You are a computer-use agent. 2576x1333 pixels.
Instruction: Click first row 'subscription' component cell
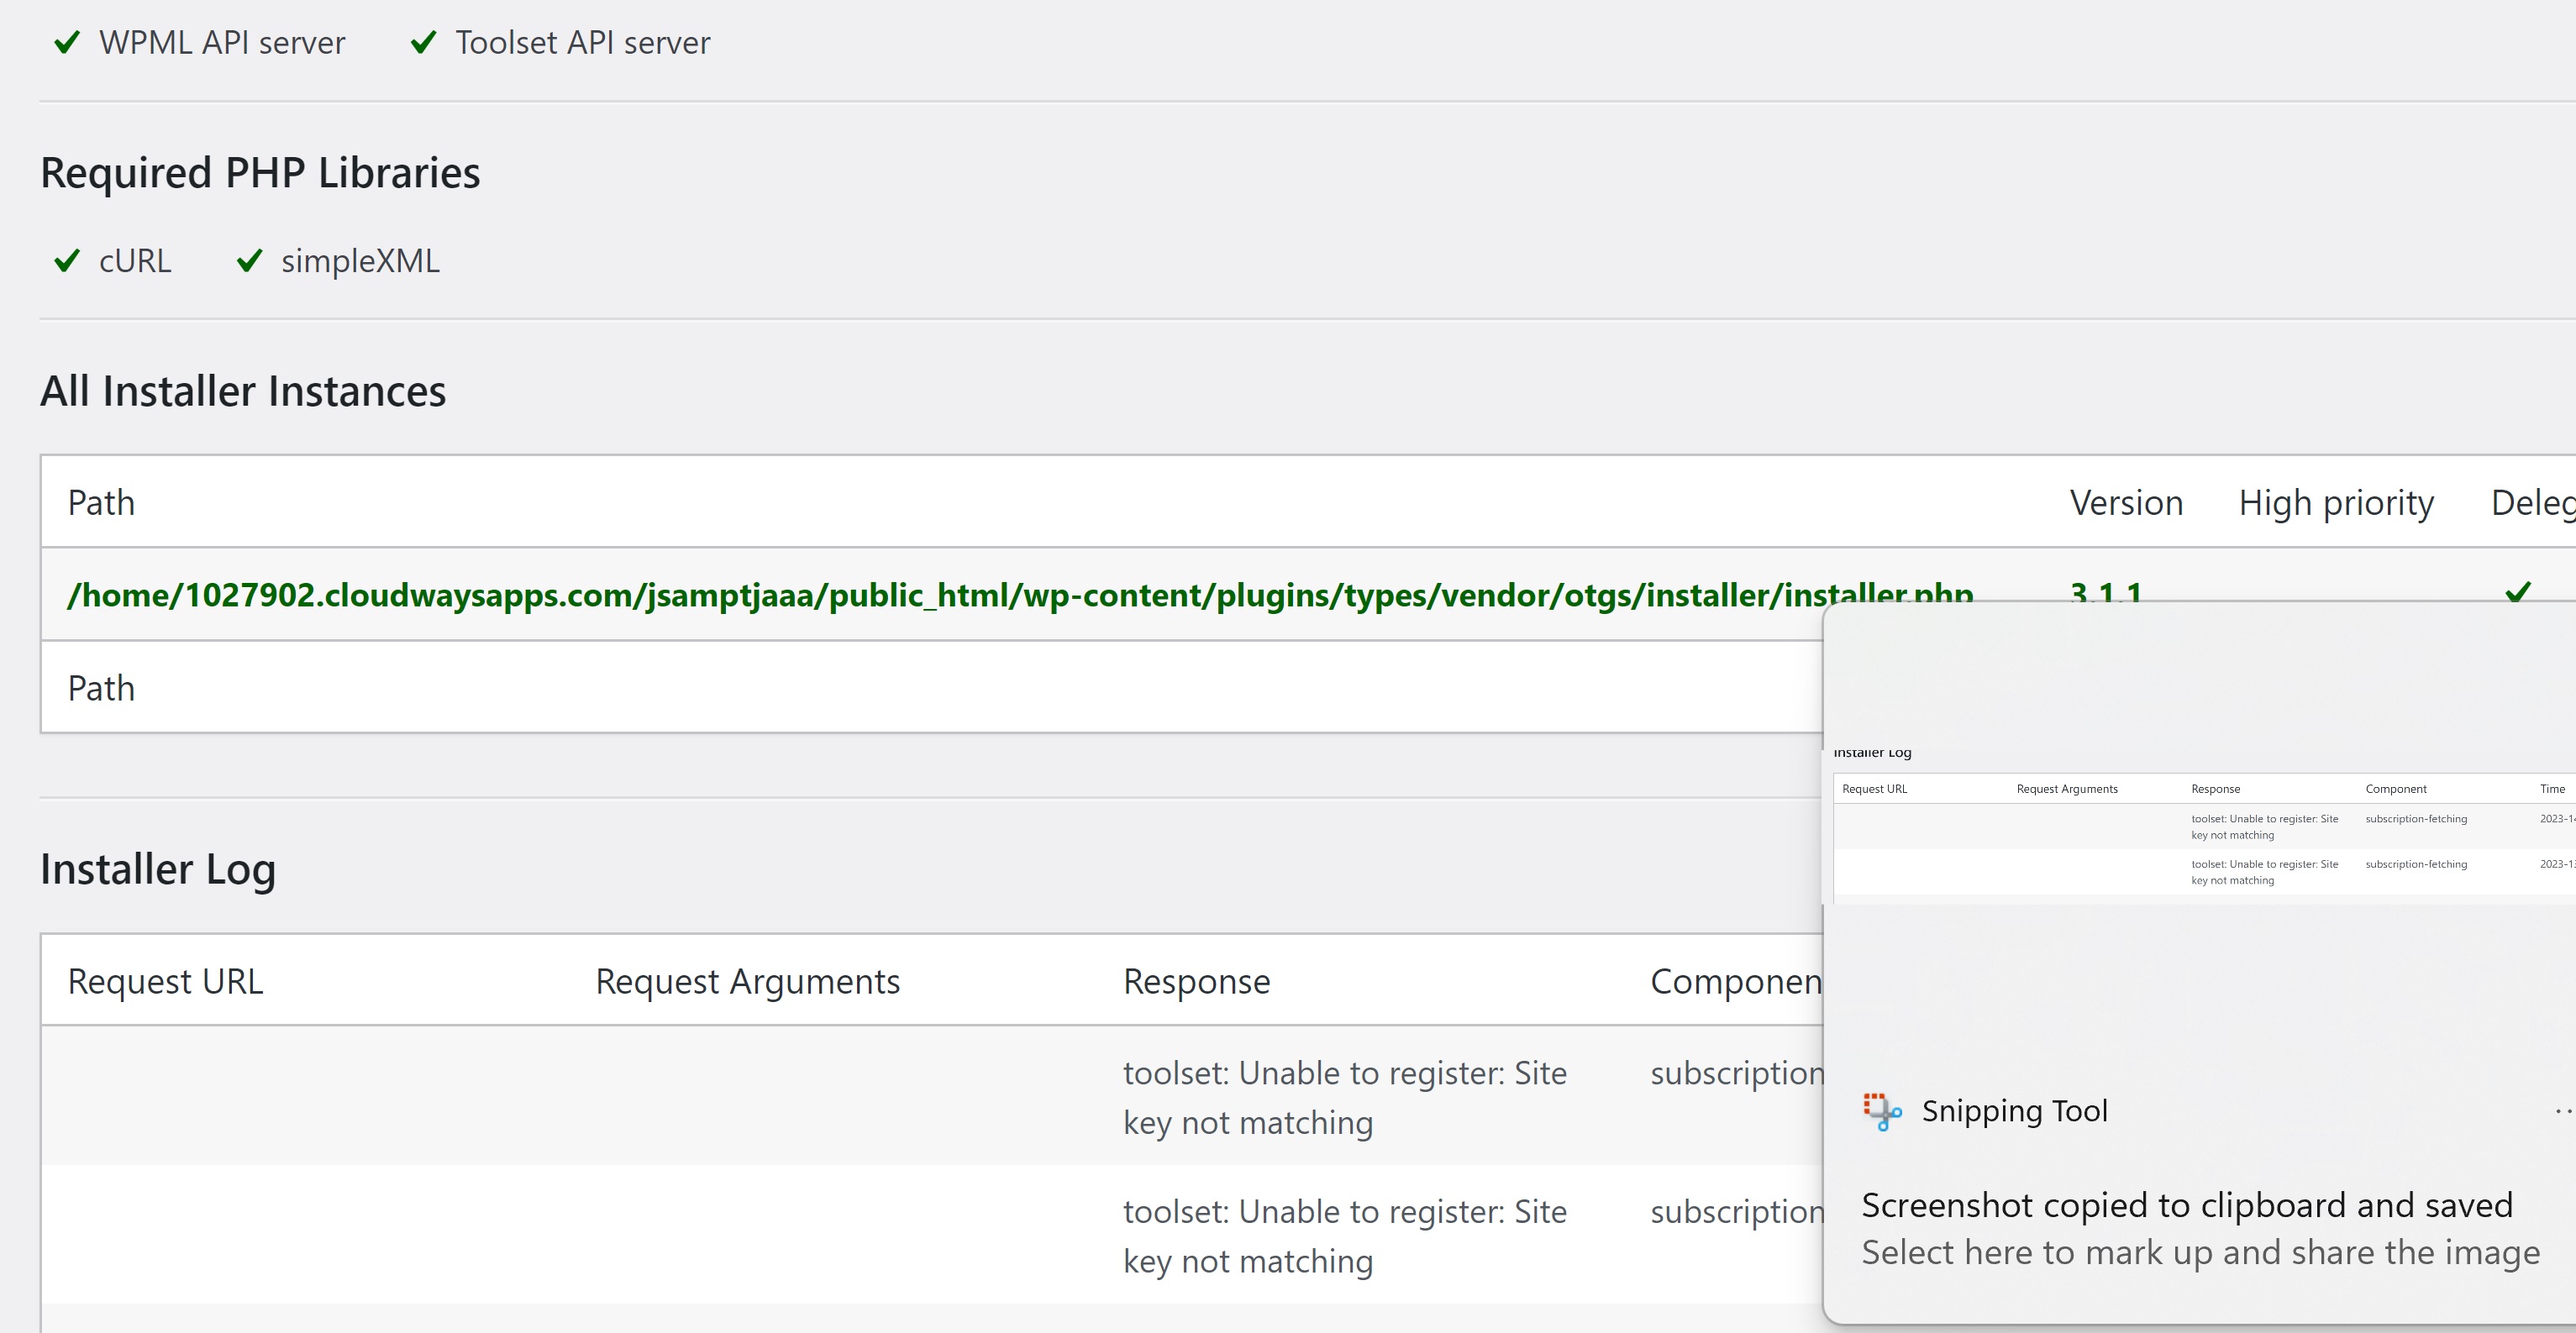1737,1073
